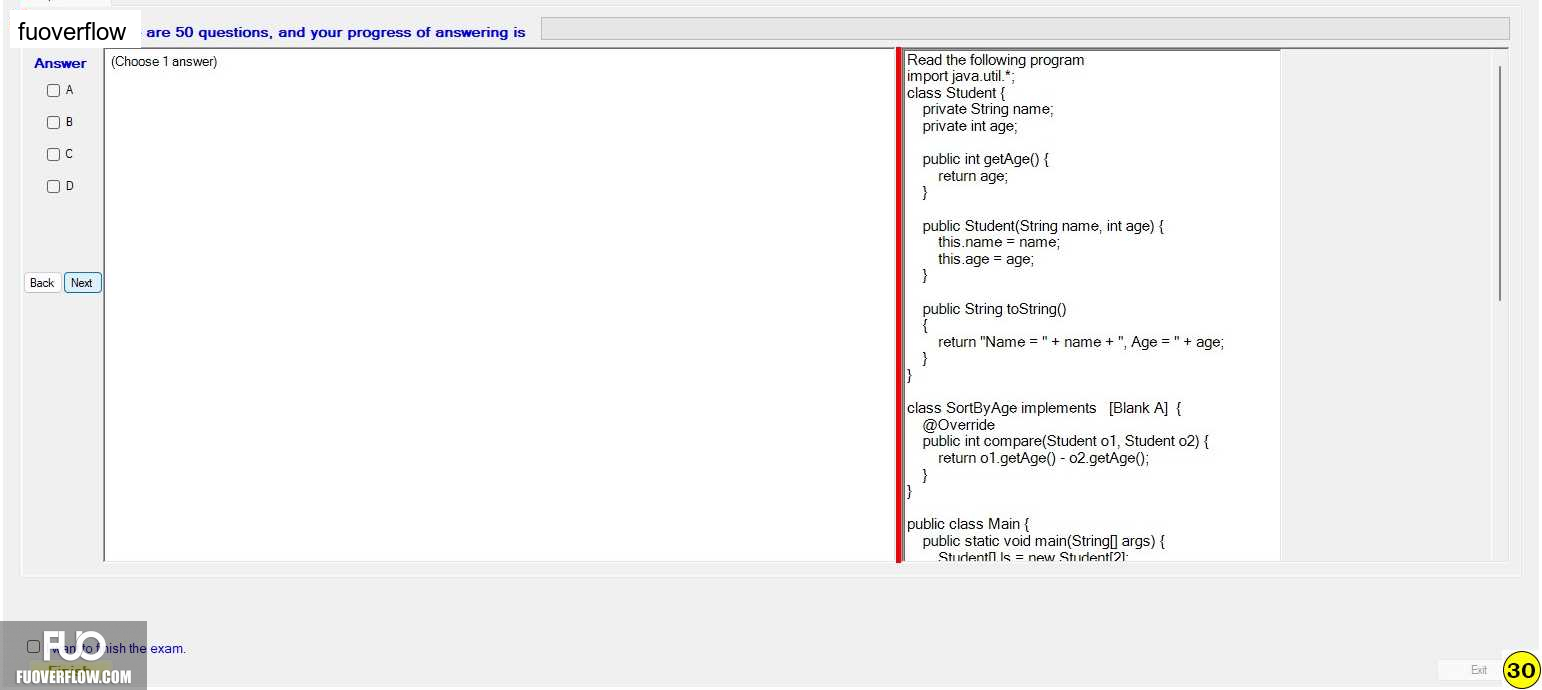
Task: Click 'private String name;' line
Action: pyautogui.click(x=988, y=110)
